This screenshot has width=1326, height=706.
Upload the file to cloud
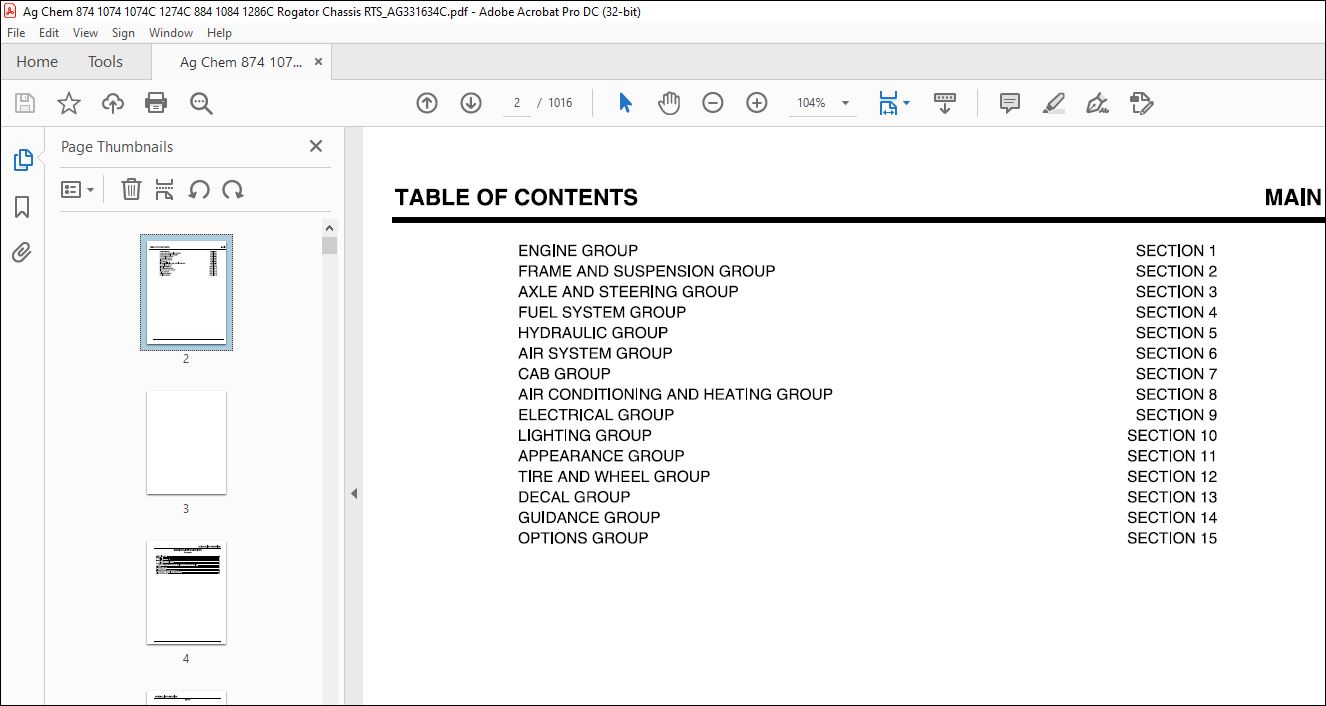[113, 103]
